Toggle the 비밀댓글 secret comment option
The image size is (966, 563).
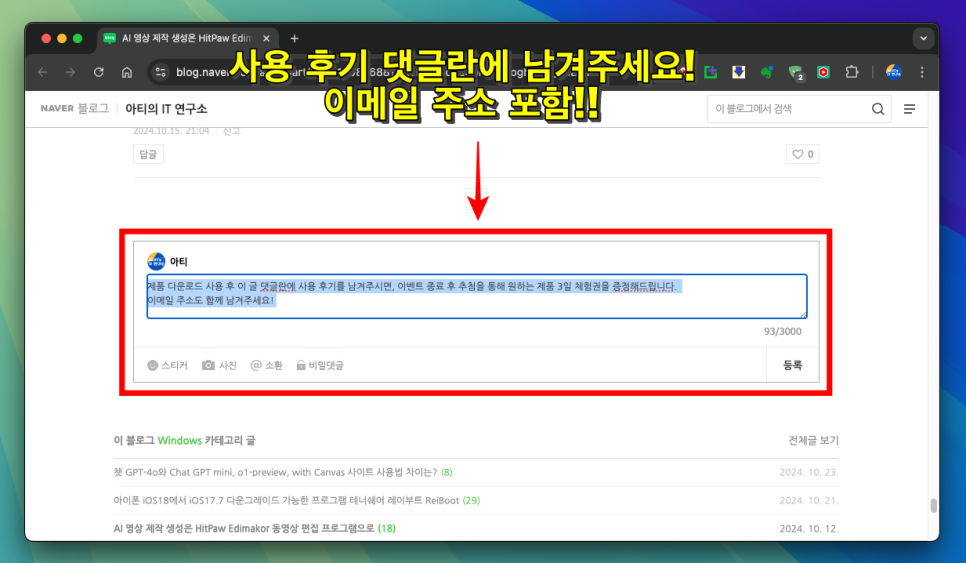click(320, 365)
